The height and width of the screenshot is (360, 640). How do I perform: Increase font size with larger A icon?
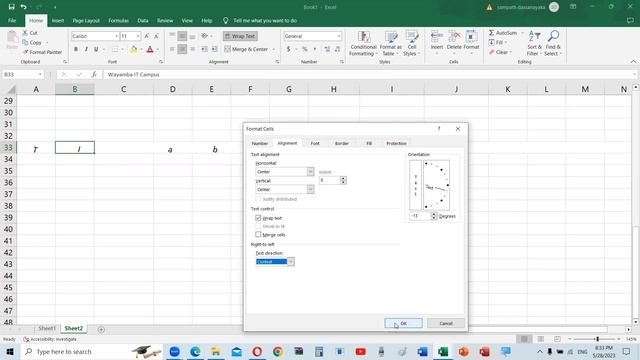(x=147, y=36)
